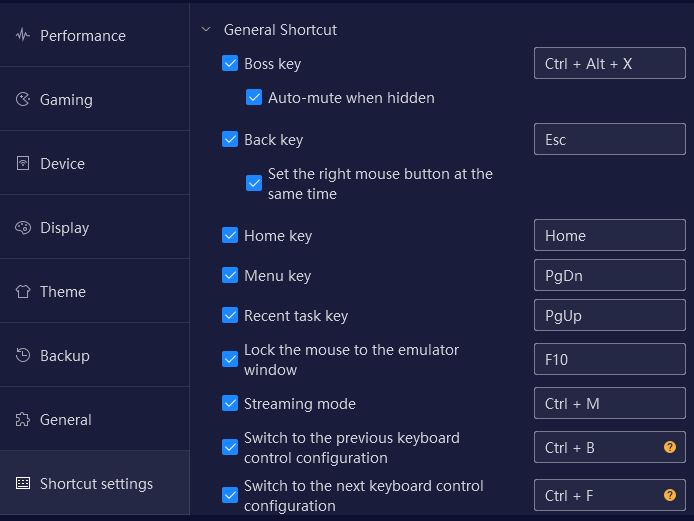
Task: Click help icon beside Ctrl + B
Action: pos(670,447)
